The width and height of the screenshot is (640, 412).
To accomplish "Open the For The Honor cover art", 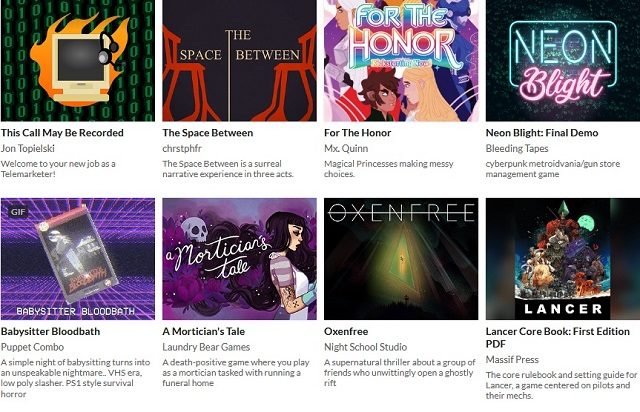I will point(401,60).
